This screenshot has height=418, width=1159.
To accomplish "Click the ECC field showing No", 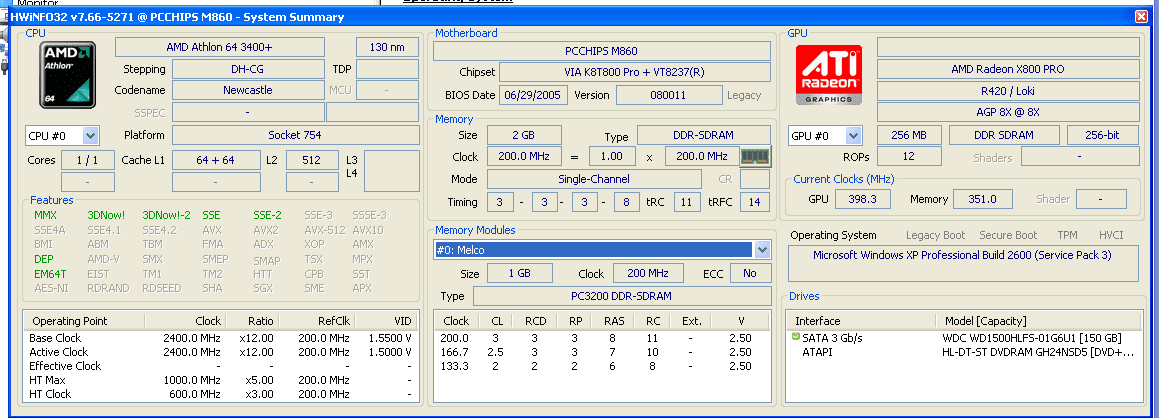I will (x=750, y=273).
